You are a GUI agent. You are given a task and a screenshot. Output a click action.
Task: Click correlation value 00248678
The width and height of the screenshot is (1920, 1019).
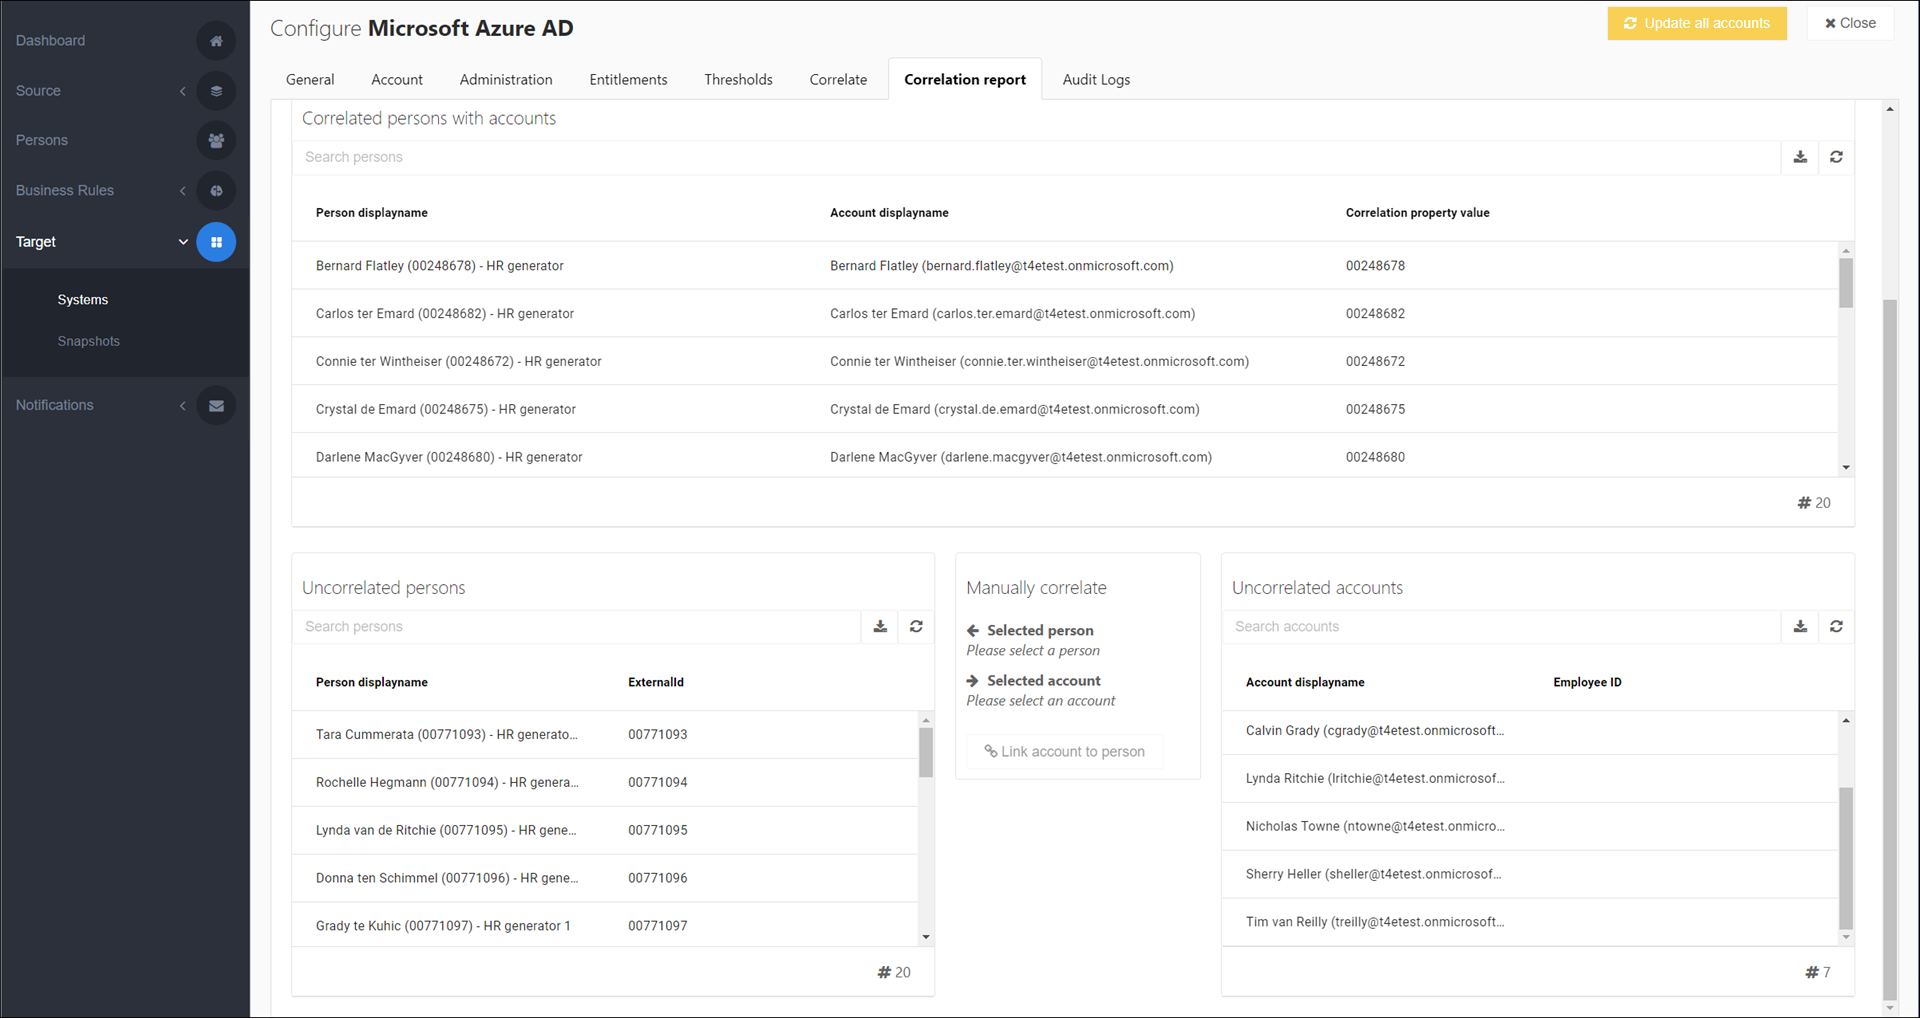1375,266
